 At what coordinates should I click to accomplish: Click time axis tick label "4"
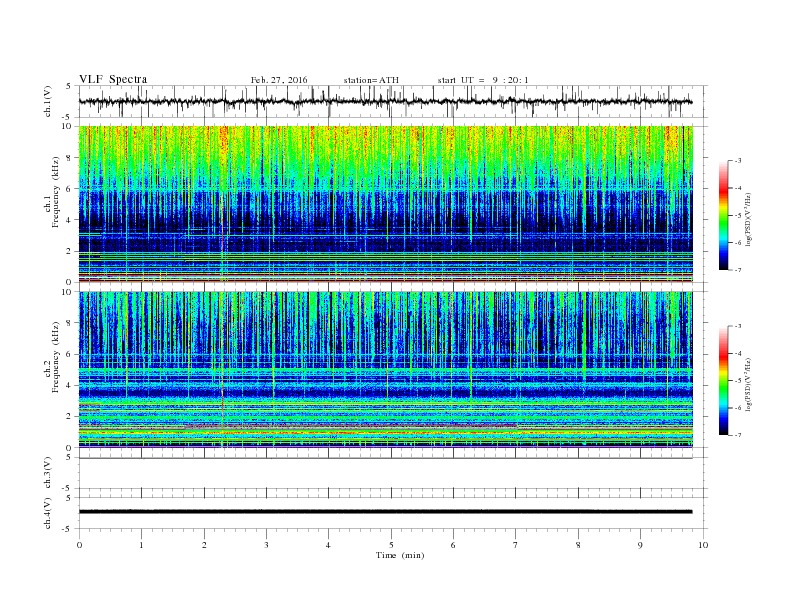[328, 545]
